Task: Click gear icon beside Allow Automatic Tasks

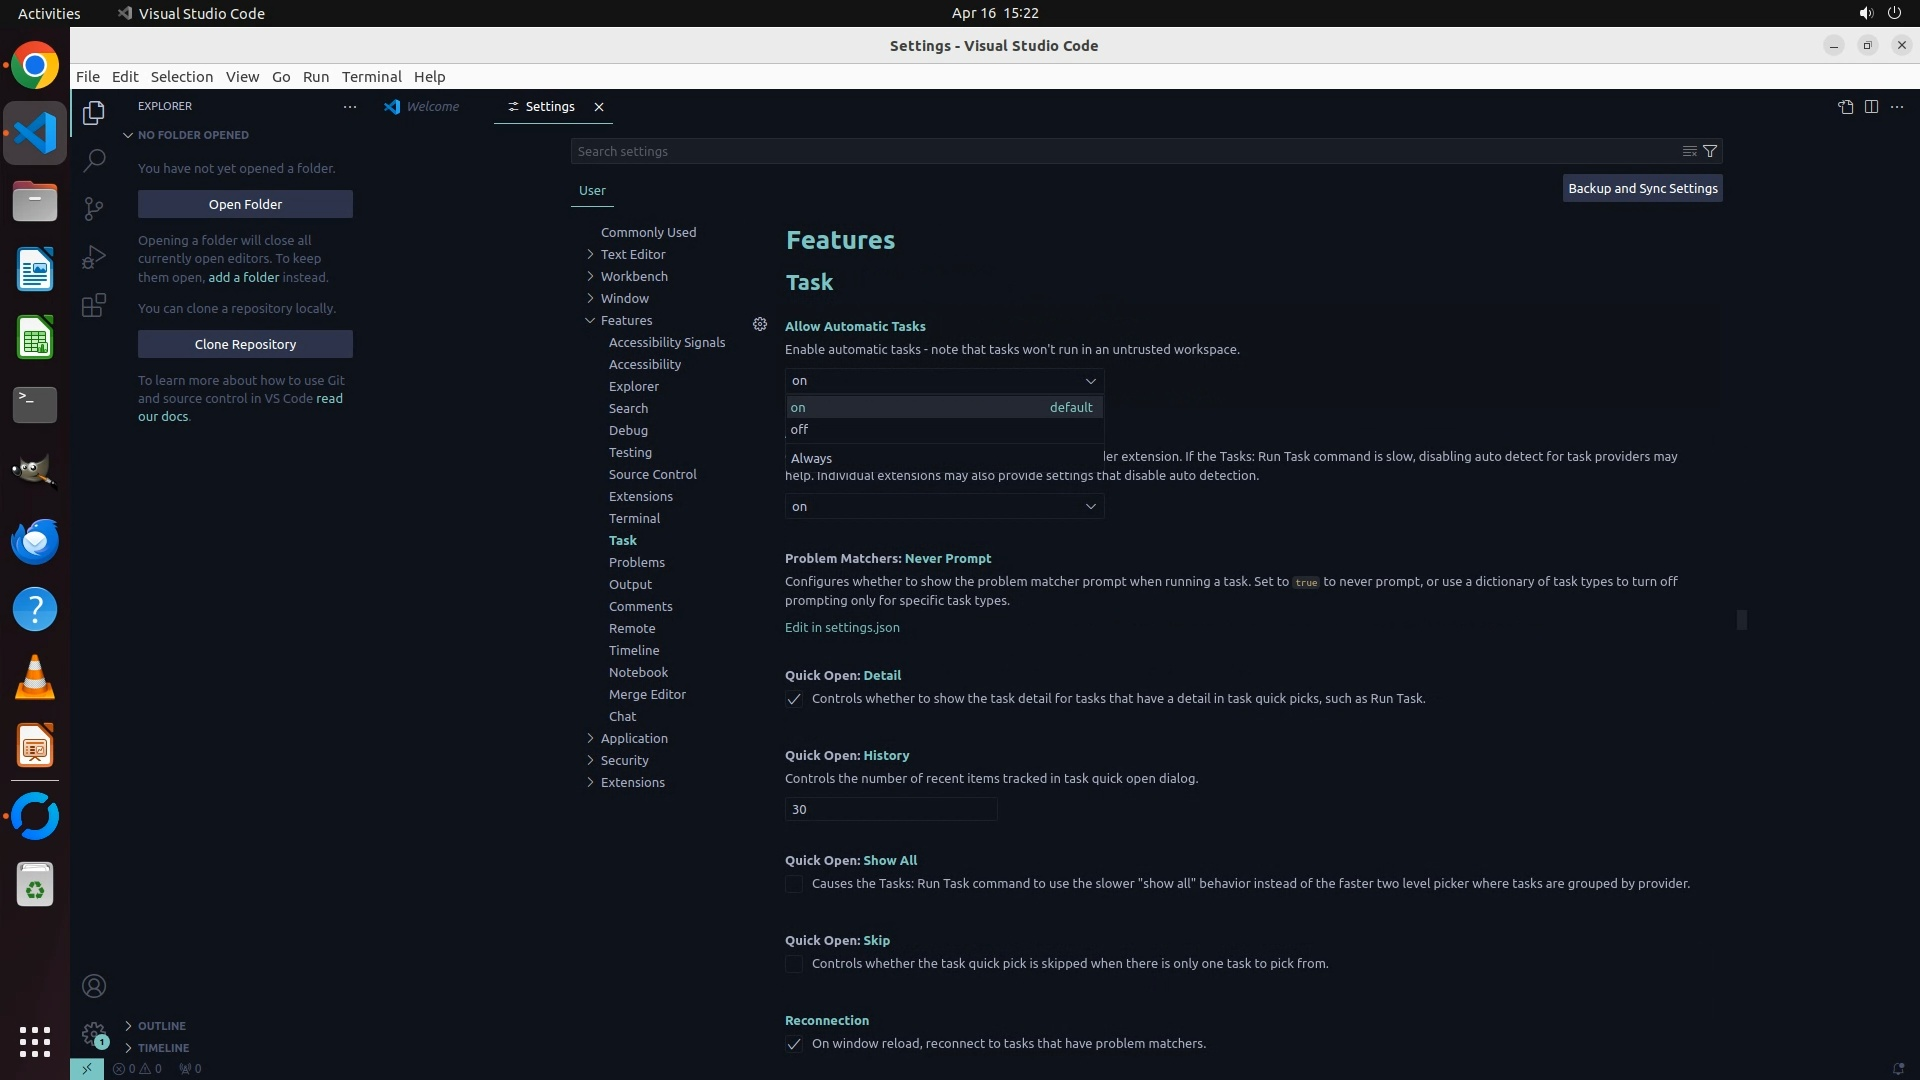Action: [760, 324]
